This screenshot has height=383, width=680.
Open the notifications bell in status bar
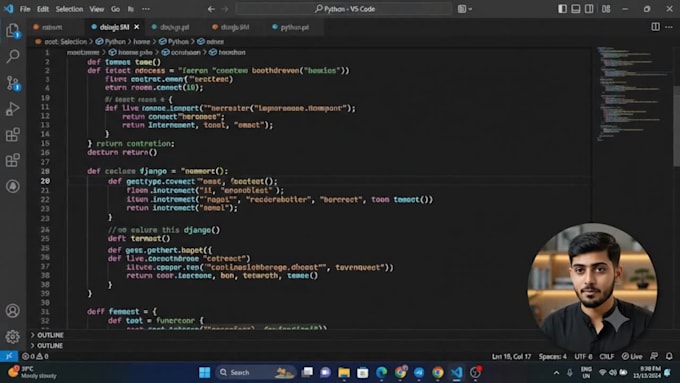[669, 356]
